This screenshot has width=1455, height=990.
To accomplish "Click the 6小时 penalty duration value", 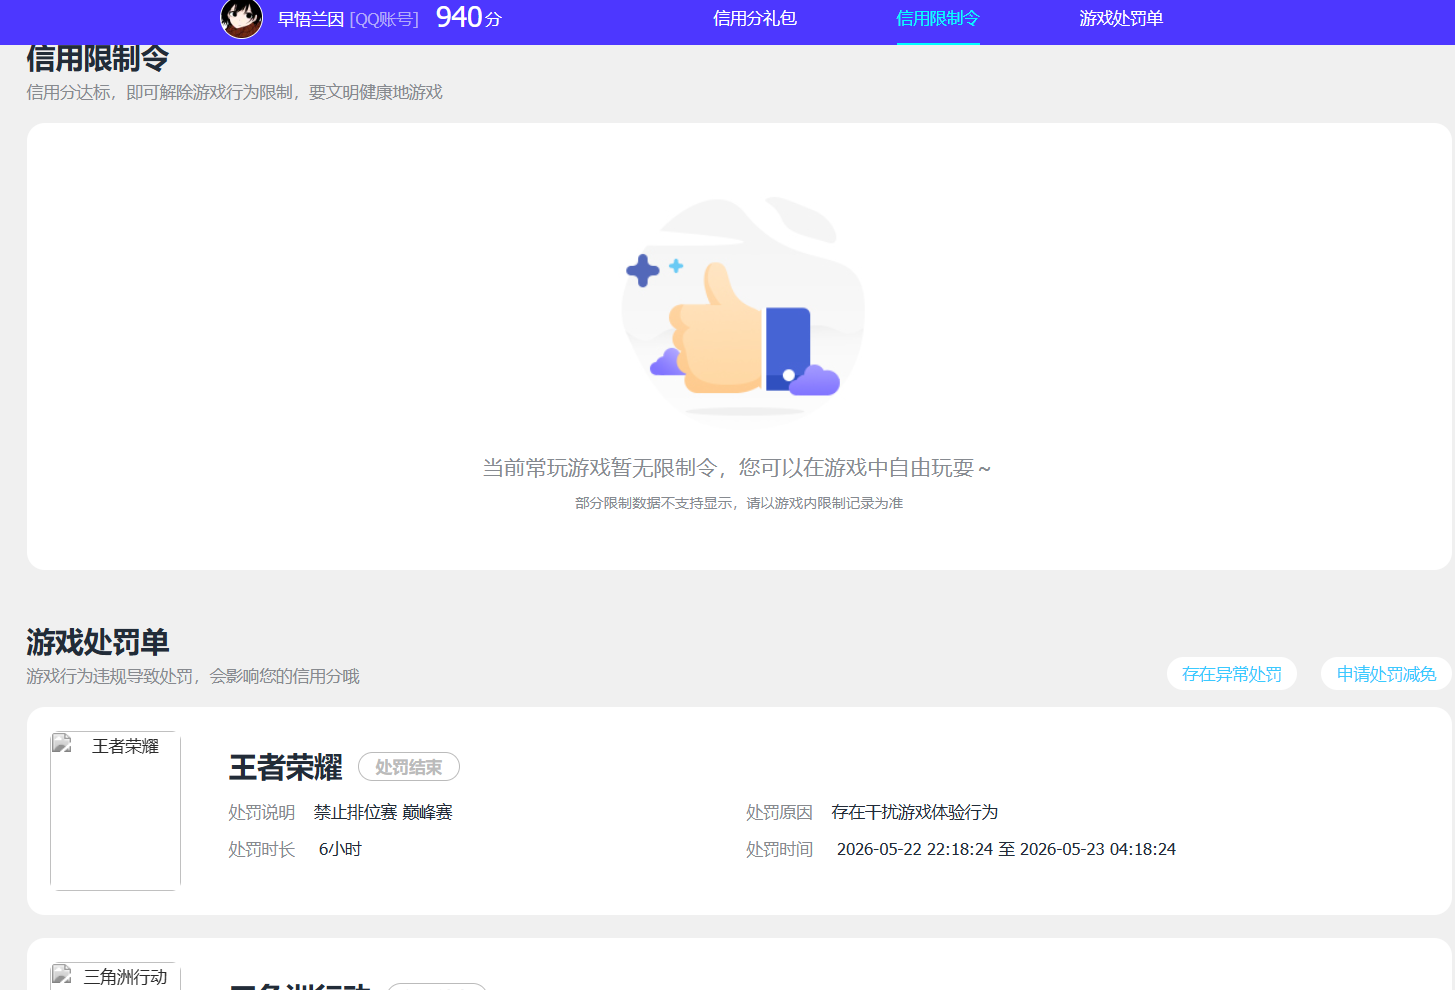I will coord(340,849).
